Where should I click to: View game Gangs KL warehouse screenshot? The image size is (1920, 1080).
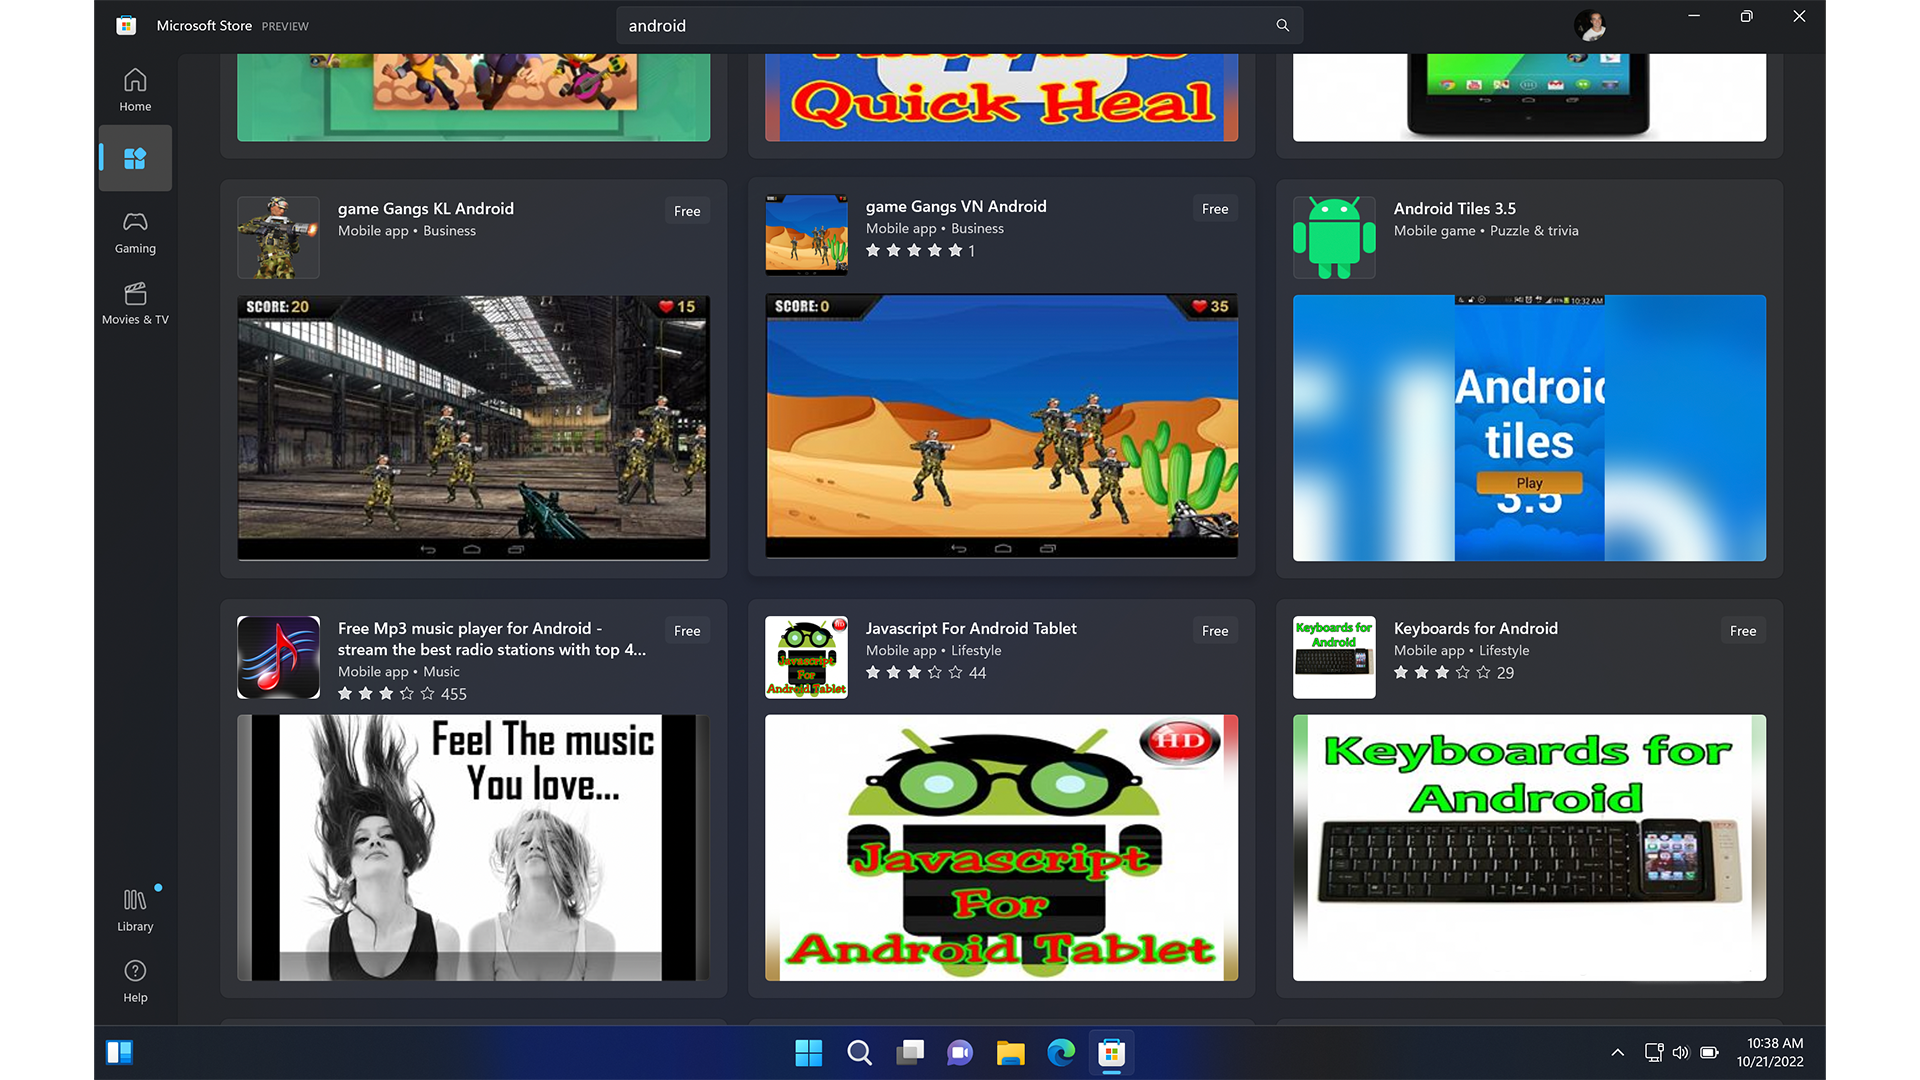(x=473, y=427)
